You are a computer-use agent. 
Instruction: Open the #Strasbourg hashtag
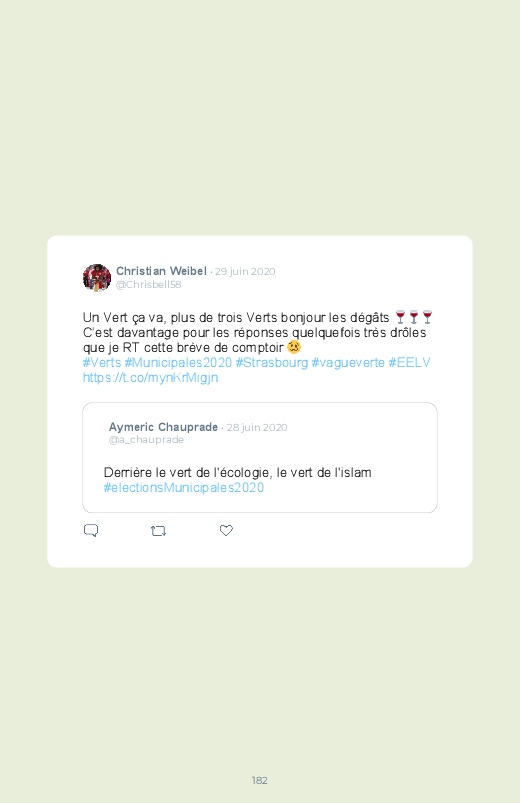point(272,363)
